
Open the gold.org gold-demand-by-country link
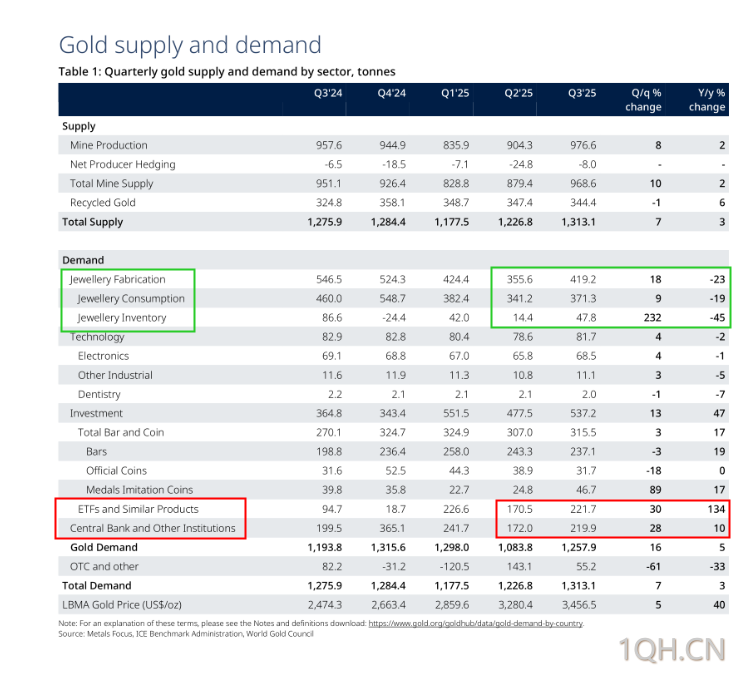[x=476, y=623]
